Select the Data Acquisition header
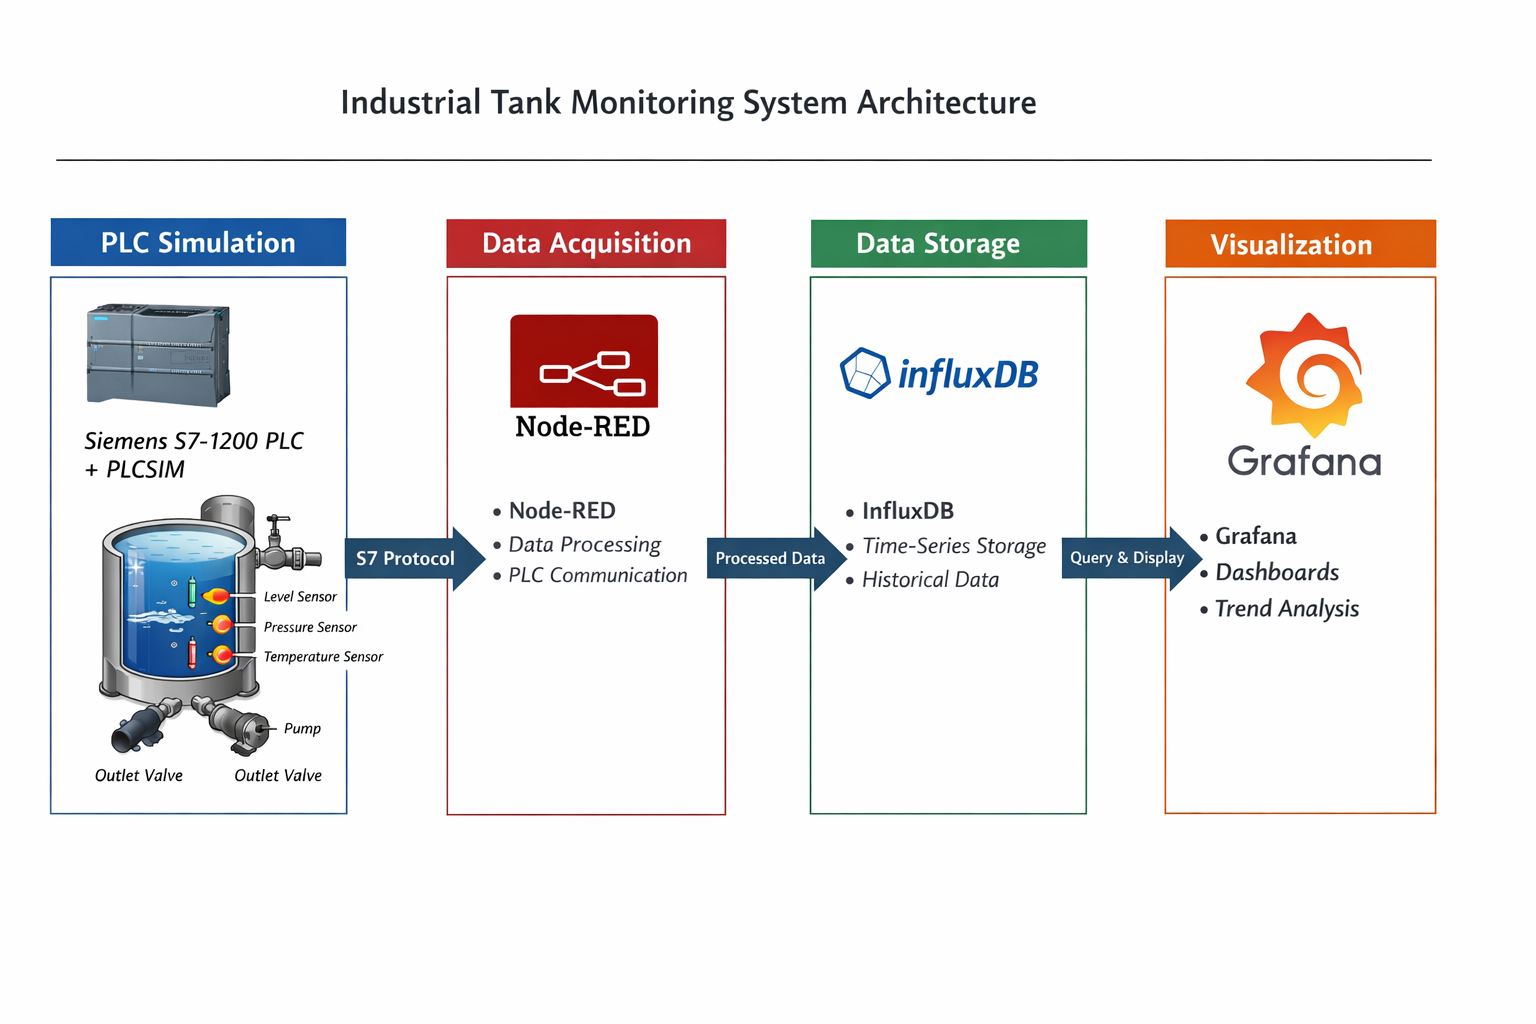The image size is (1536, 1024). tap(586, 243)
